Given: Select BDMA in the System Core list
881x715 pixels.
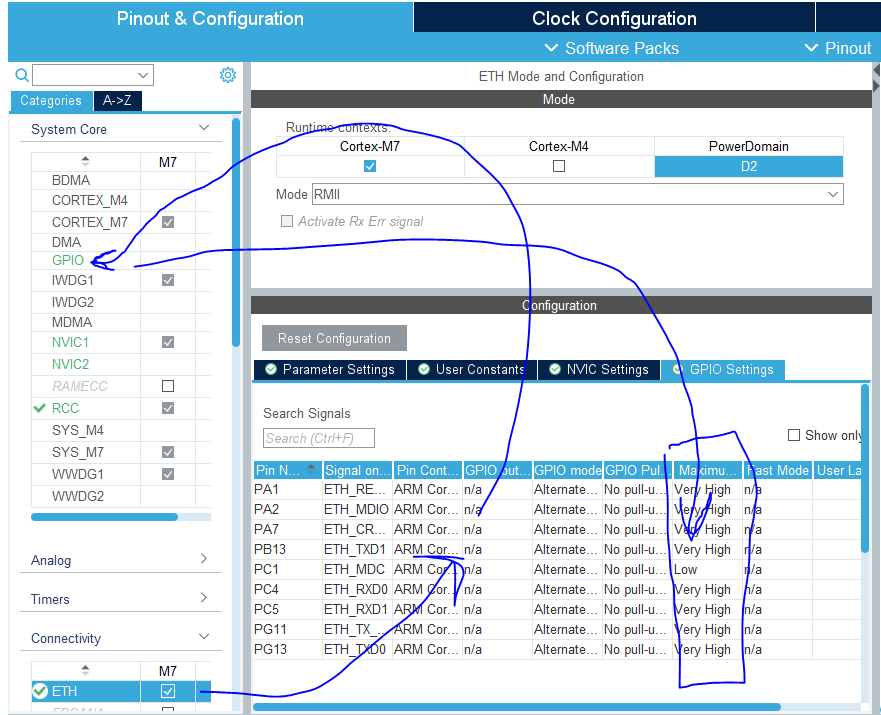Looking at the screenshot, I should tap(71, 180).
